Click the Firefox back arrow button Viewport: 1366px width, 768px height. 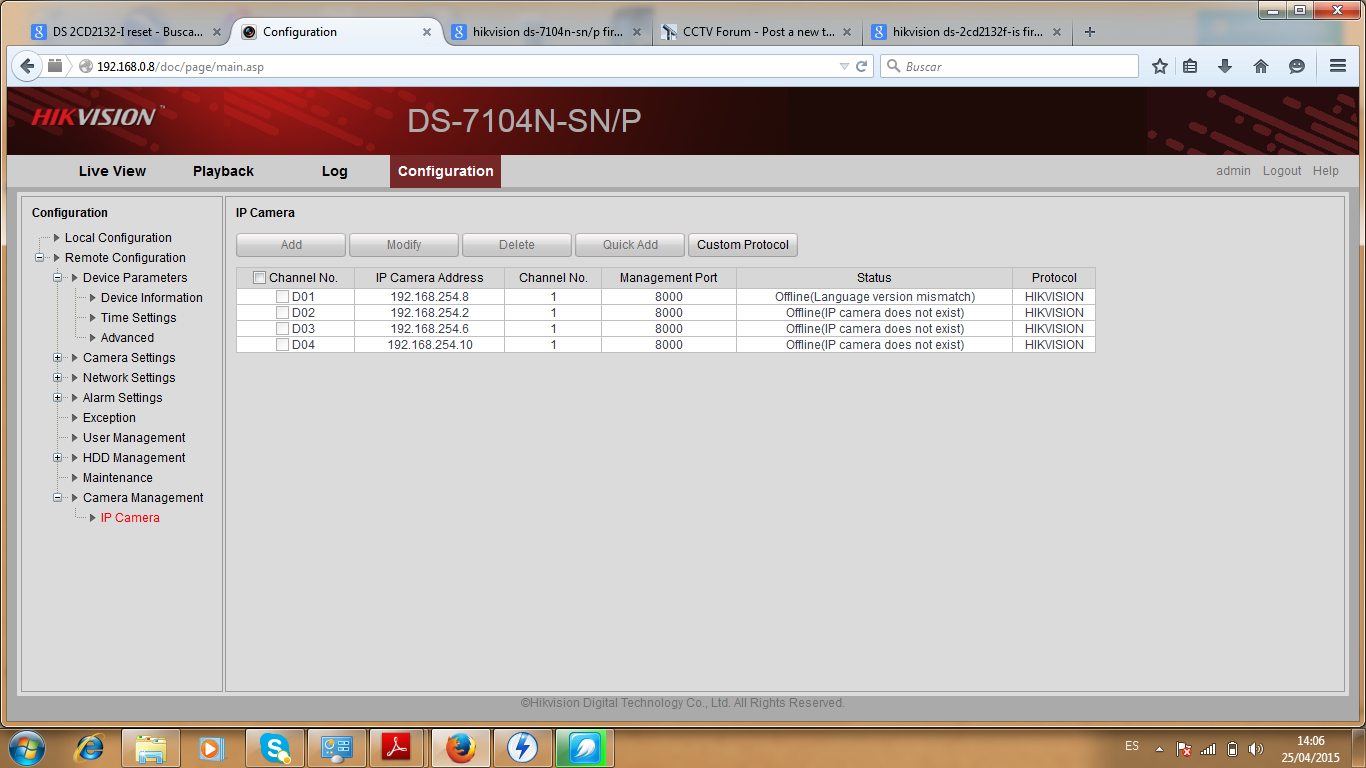pyautogui.click(x=26, y=66)
